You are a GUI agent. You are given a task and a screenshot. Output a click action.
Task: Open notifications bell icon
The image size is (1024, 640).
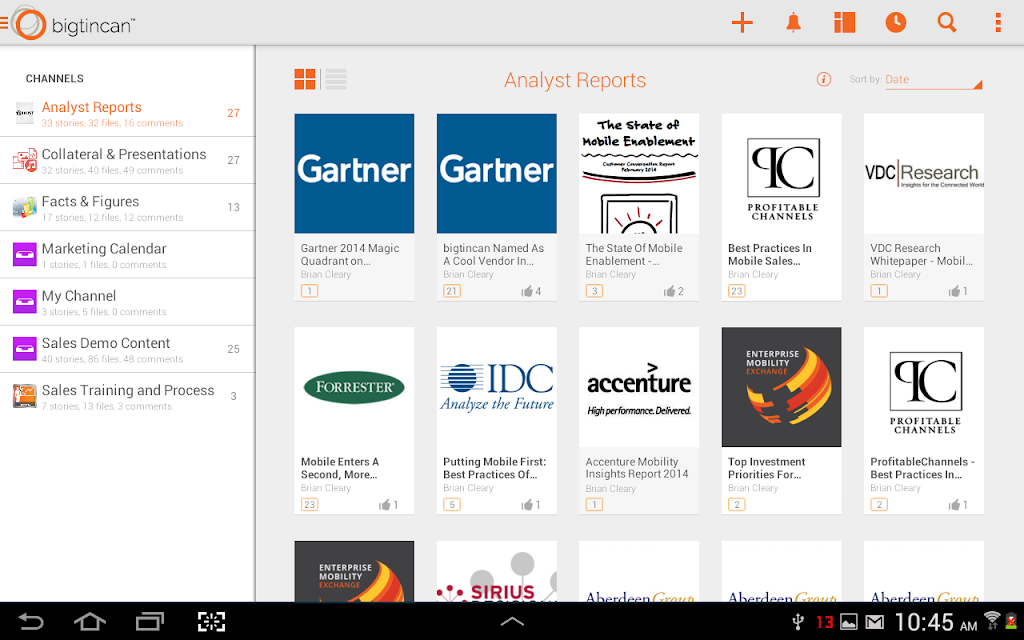point(793,23)
